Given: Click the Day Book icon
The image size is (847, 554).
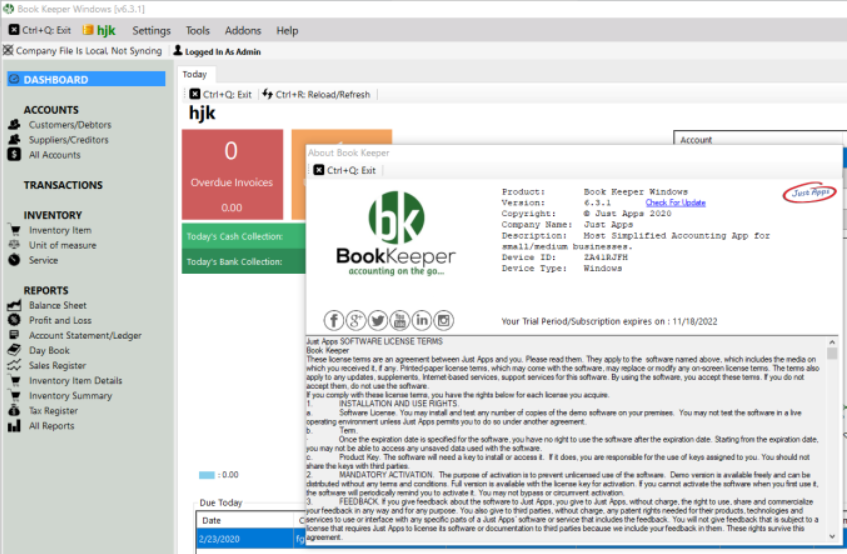Looking at the screenshot, I should tap(14, 350).
